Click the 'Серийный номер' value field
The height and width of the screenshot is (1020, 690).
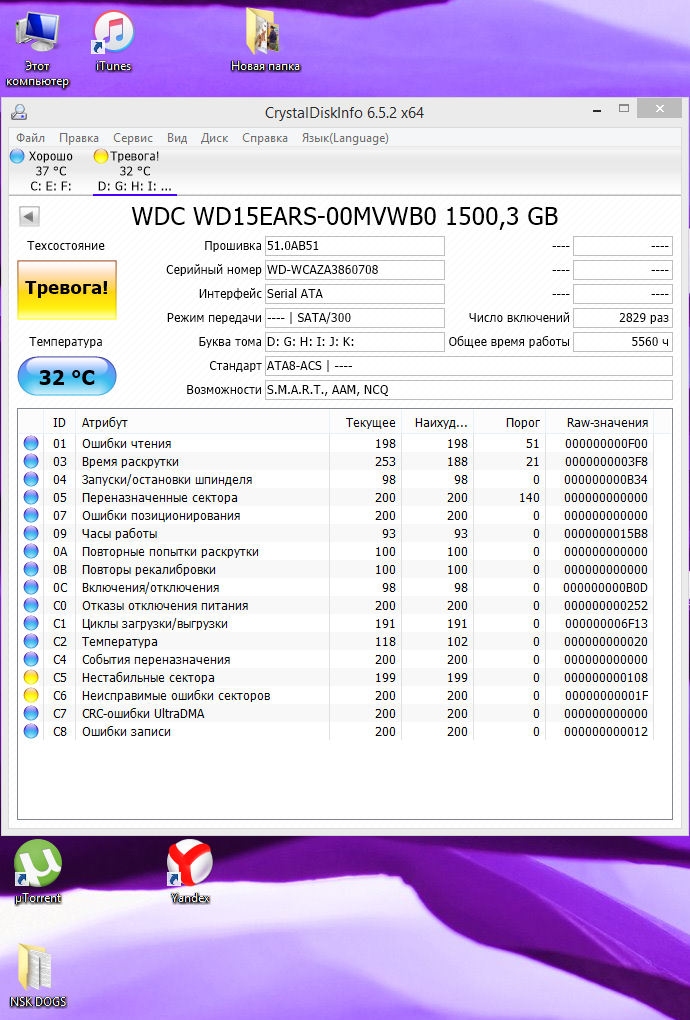[x=354, y=270]
